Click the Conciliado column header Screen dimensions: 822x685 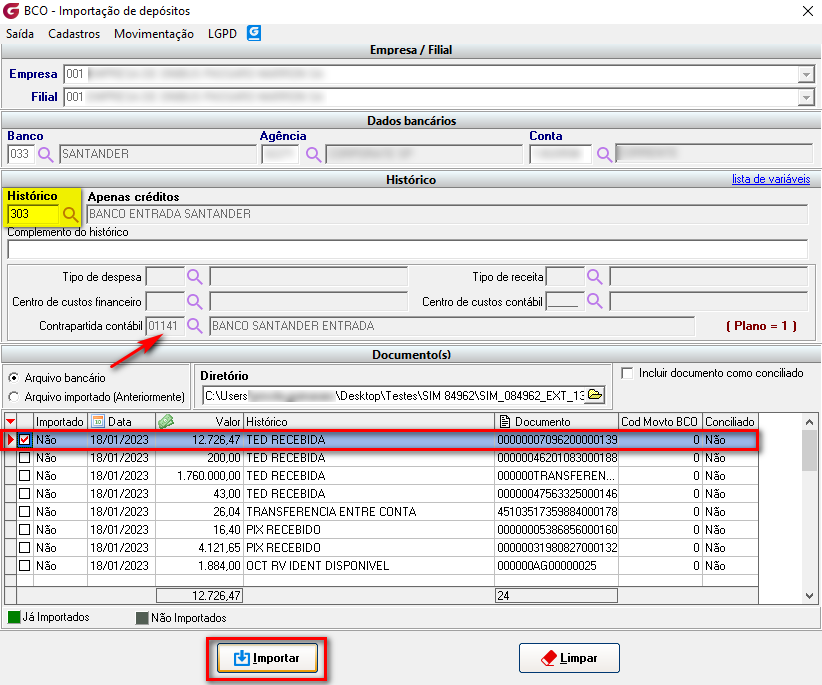pyautogui.click(x=730, y=421)
